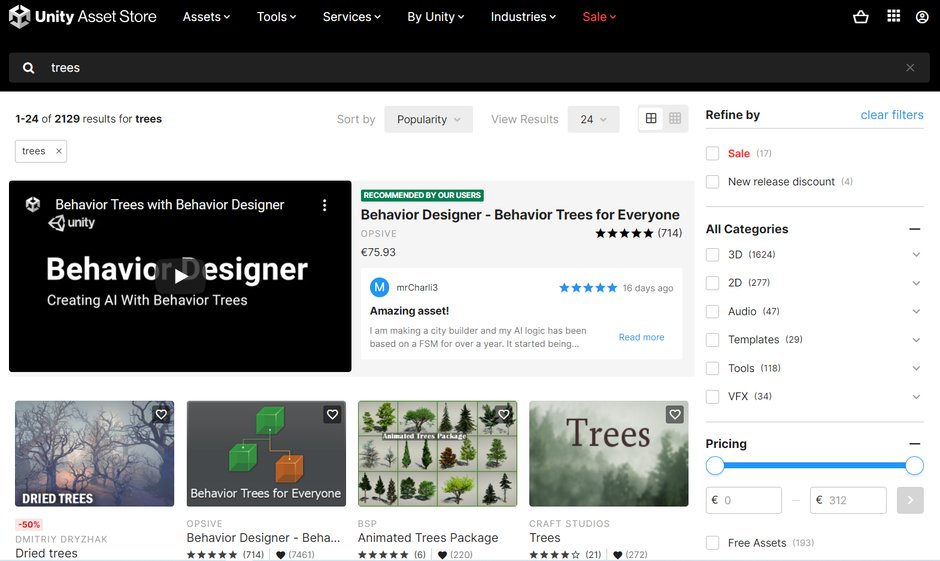The width and height of the screenshot is (940, 561).
Task: Open the Sort by Popularity dropdown
Action: 428,119
